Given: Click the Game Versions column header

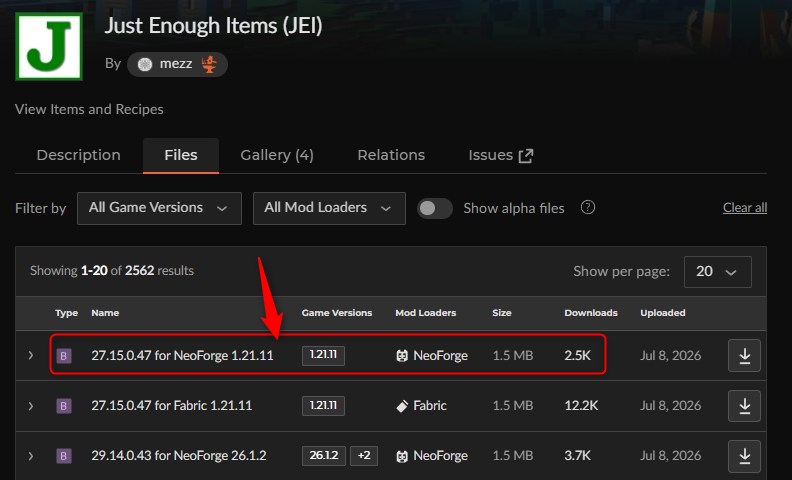Looking at the screenshot, I should tap(337, 313).
